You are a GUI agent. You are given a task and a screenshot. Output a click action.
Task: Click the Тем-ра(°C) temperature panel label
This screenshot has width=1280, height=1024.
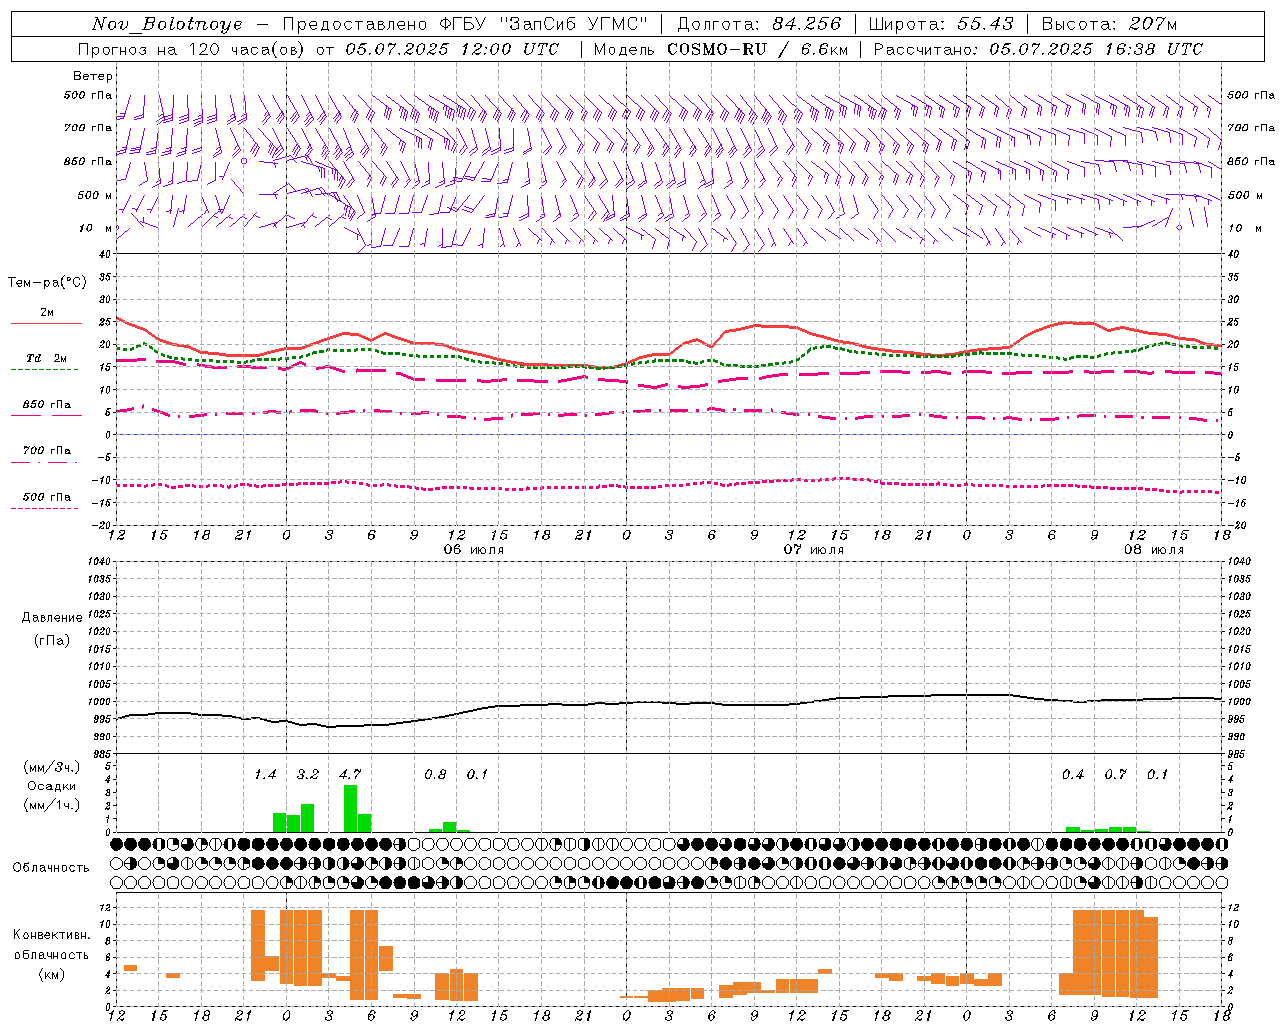(x=47, y=283)
